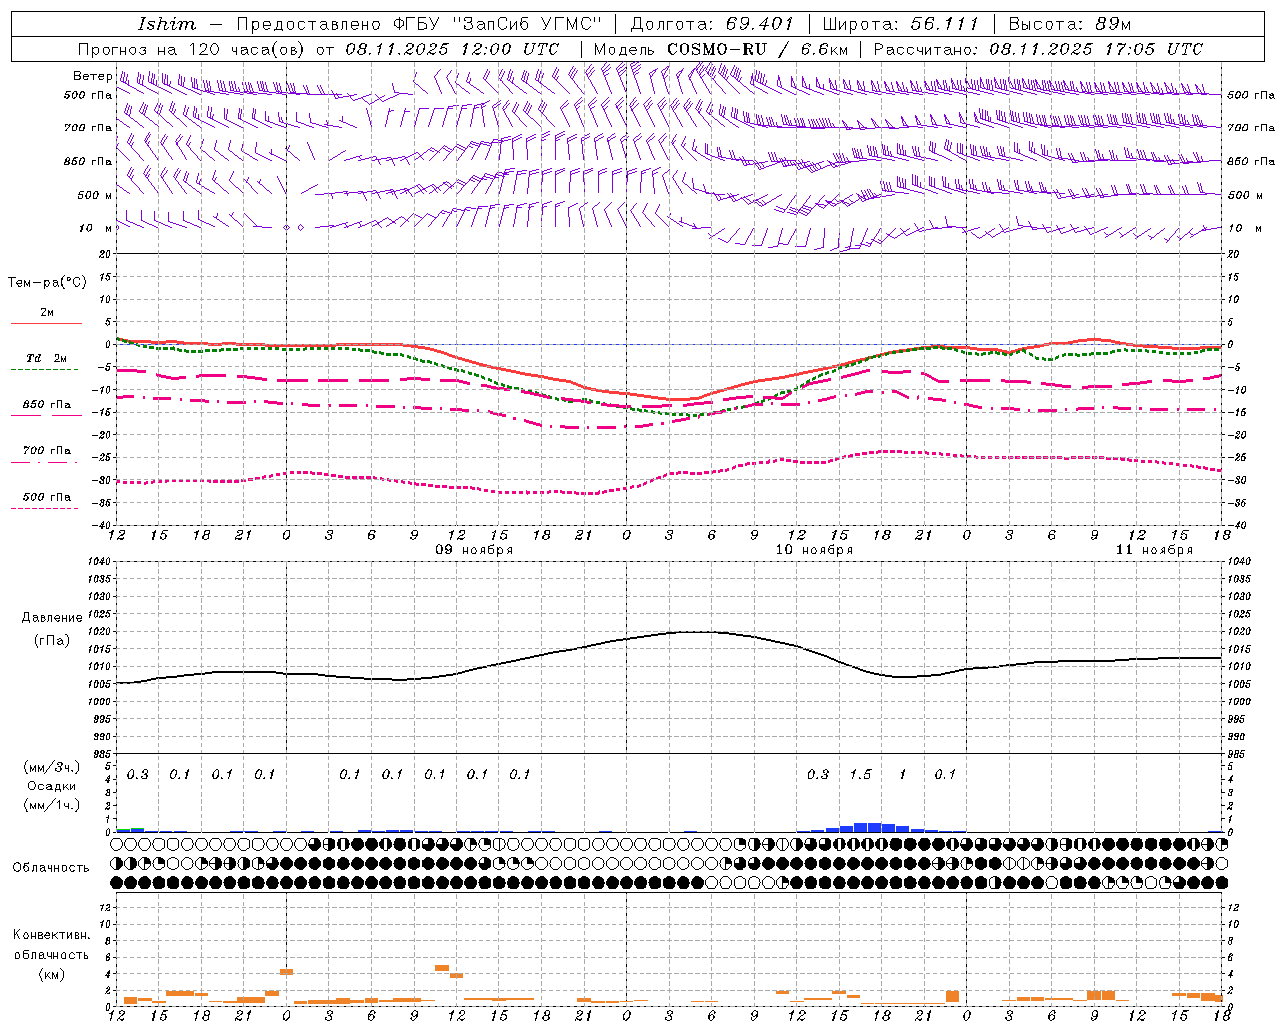Viewport: 1280px width, 1024px height.
Task: Click the '700 гПа' temperature legend entry
Action: [46, 451]
